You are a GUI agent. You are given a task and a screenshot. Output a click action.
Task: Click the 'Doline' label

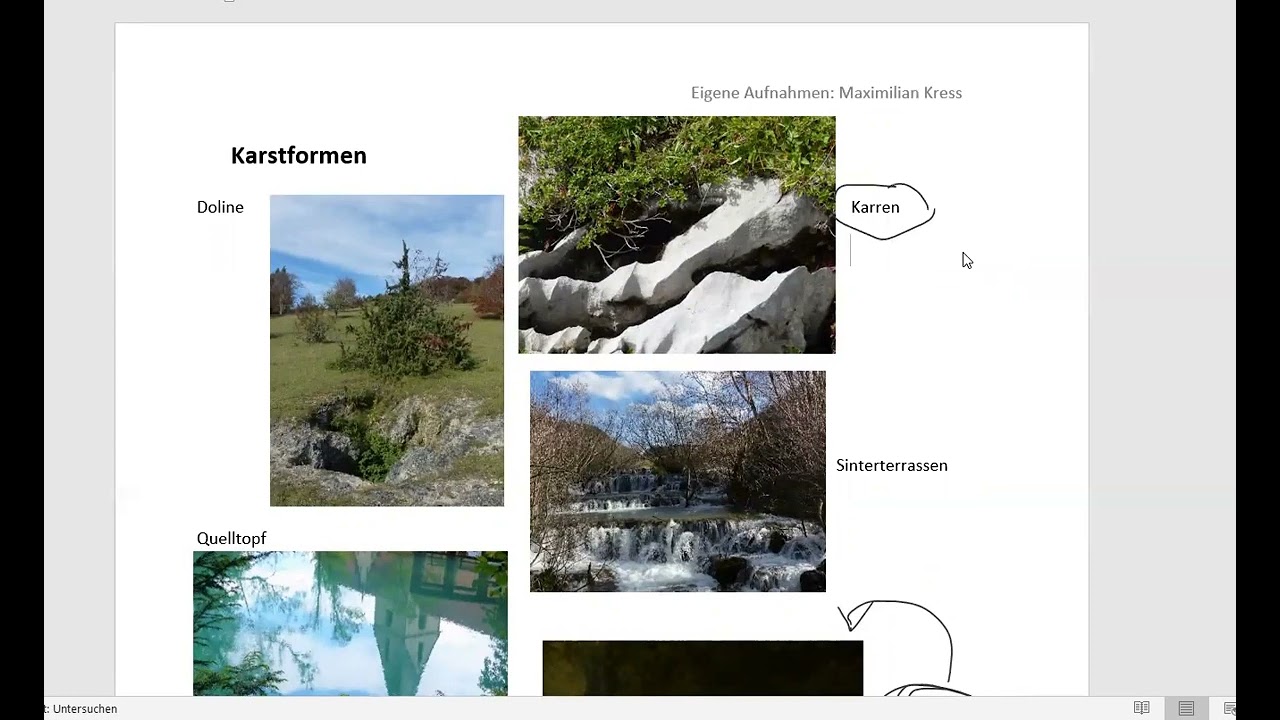pyautogui.click(x=220, y=207)
